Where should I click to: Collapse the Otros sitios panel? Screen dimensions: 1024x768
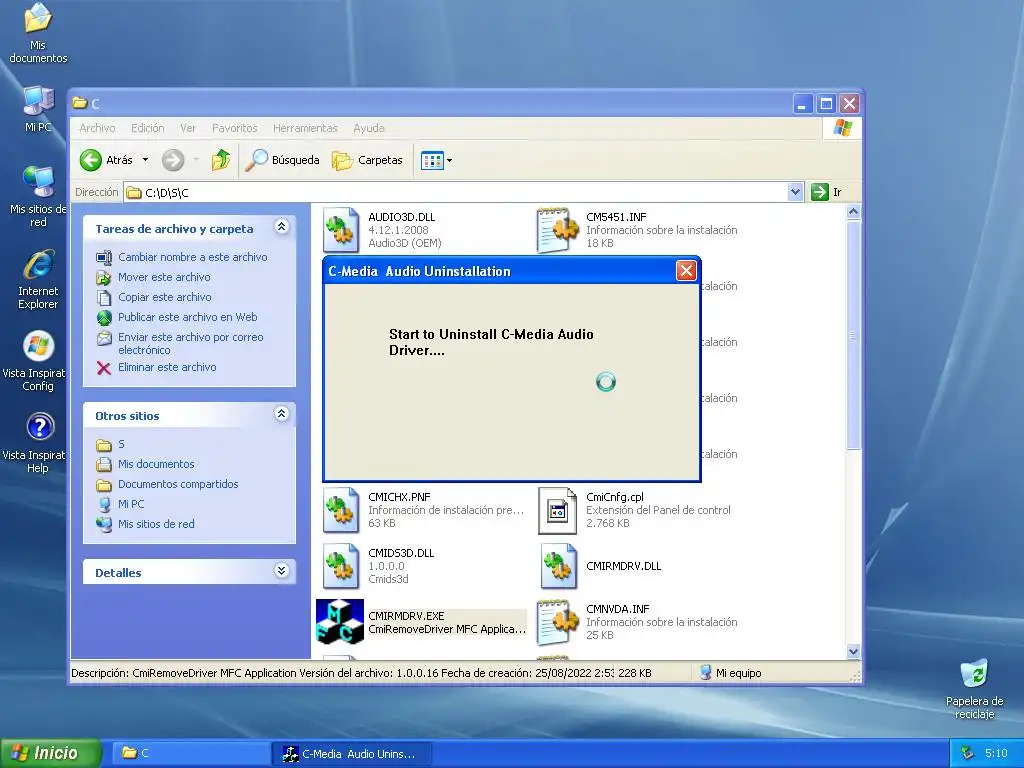(281, 413)
